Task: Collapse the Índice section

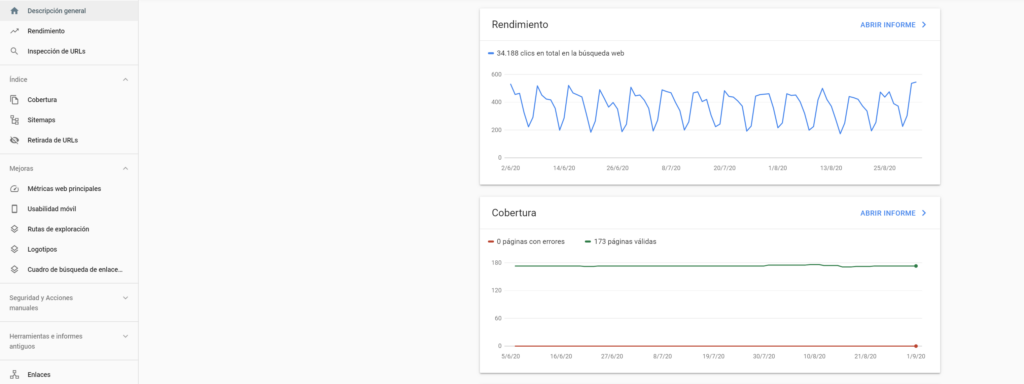Action: [125, 80]
